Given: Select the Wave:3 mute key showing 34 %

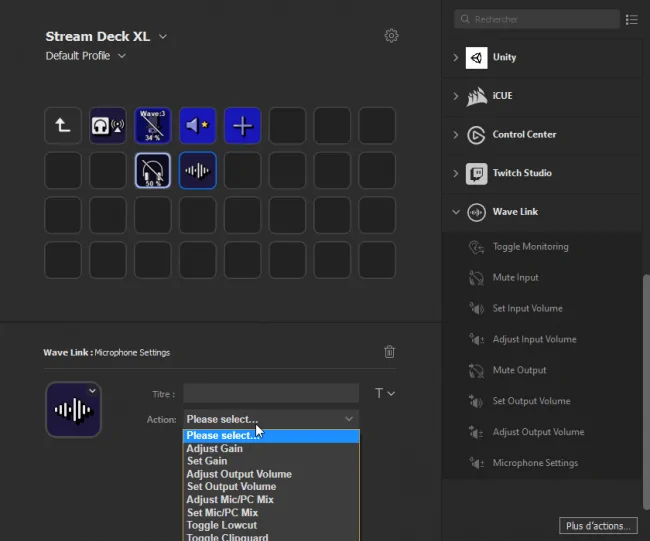Looking at the screenshot, I should pyautogui.click(x=153, y=126).
